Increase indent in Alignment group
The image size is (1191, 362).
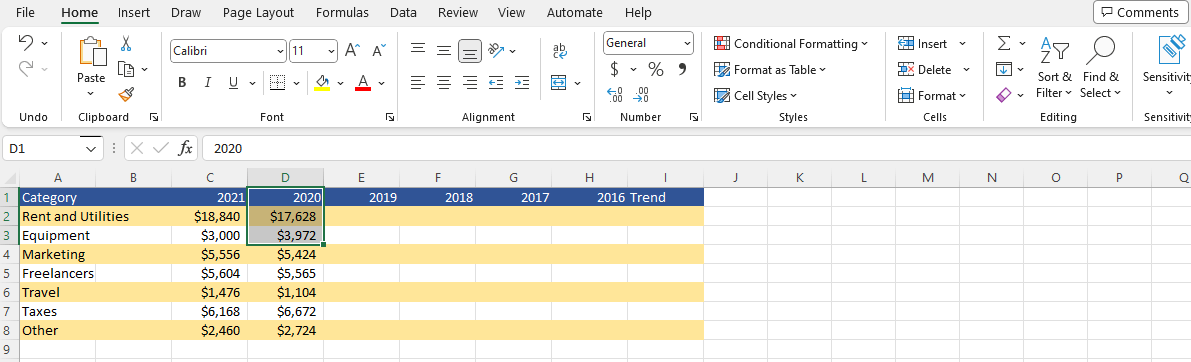click(522, 82)
